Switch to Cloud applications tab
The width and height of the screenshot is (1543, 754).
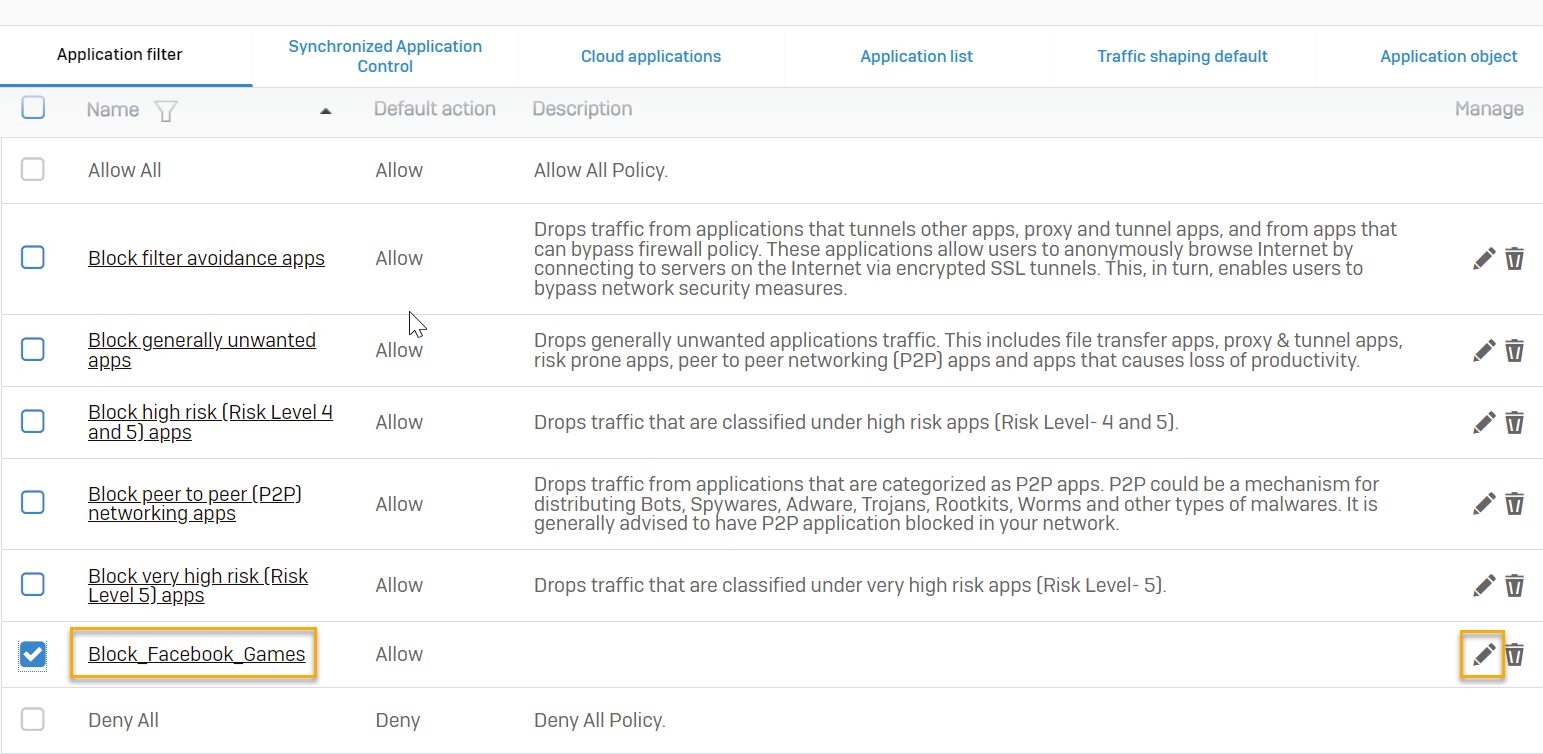[651, 56]
